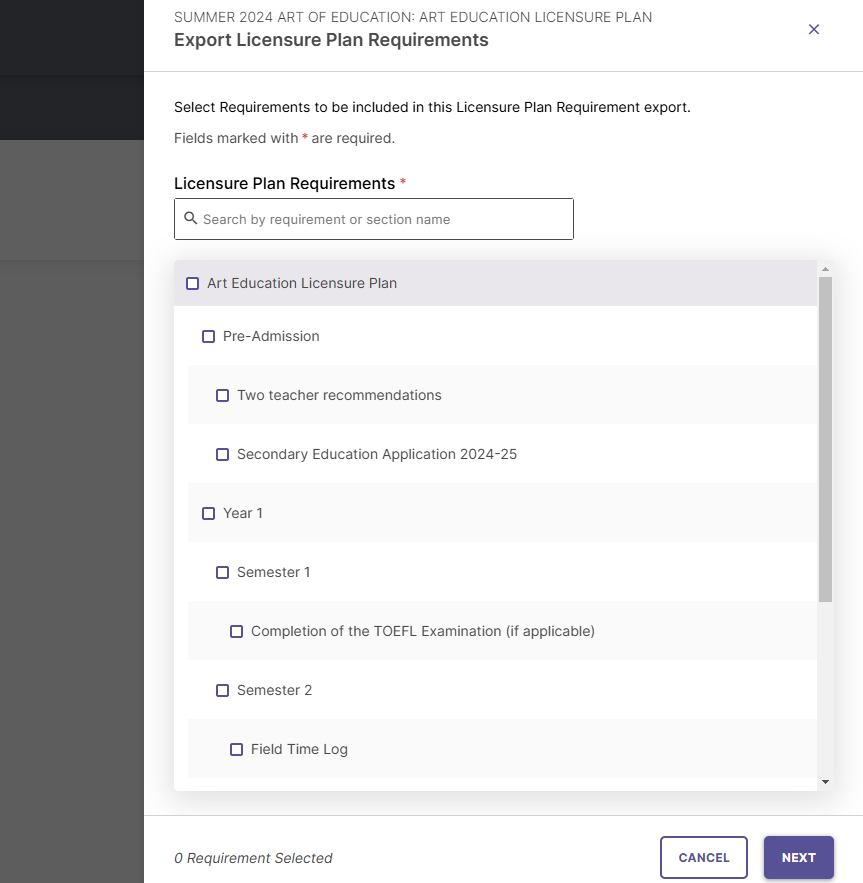The height and width of the screenshot is (883, 863).
Task: Select Two teacher recommendations checkbox
Action: pos(223,395)
